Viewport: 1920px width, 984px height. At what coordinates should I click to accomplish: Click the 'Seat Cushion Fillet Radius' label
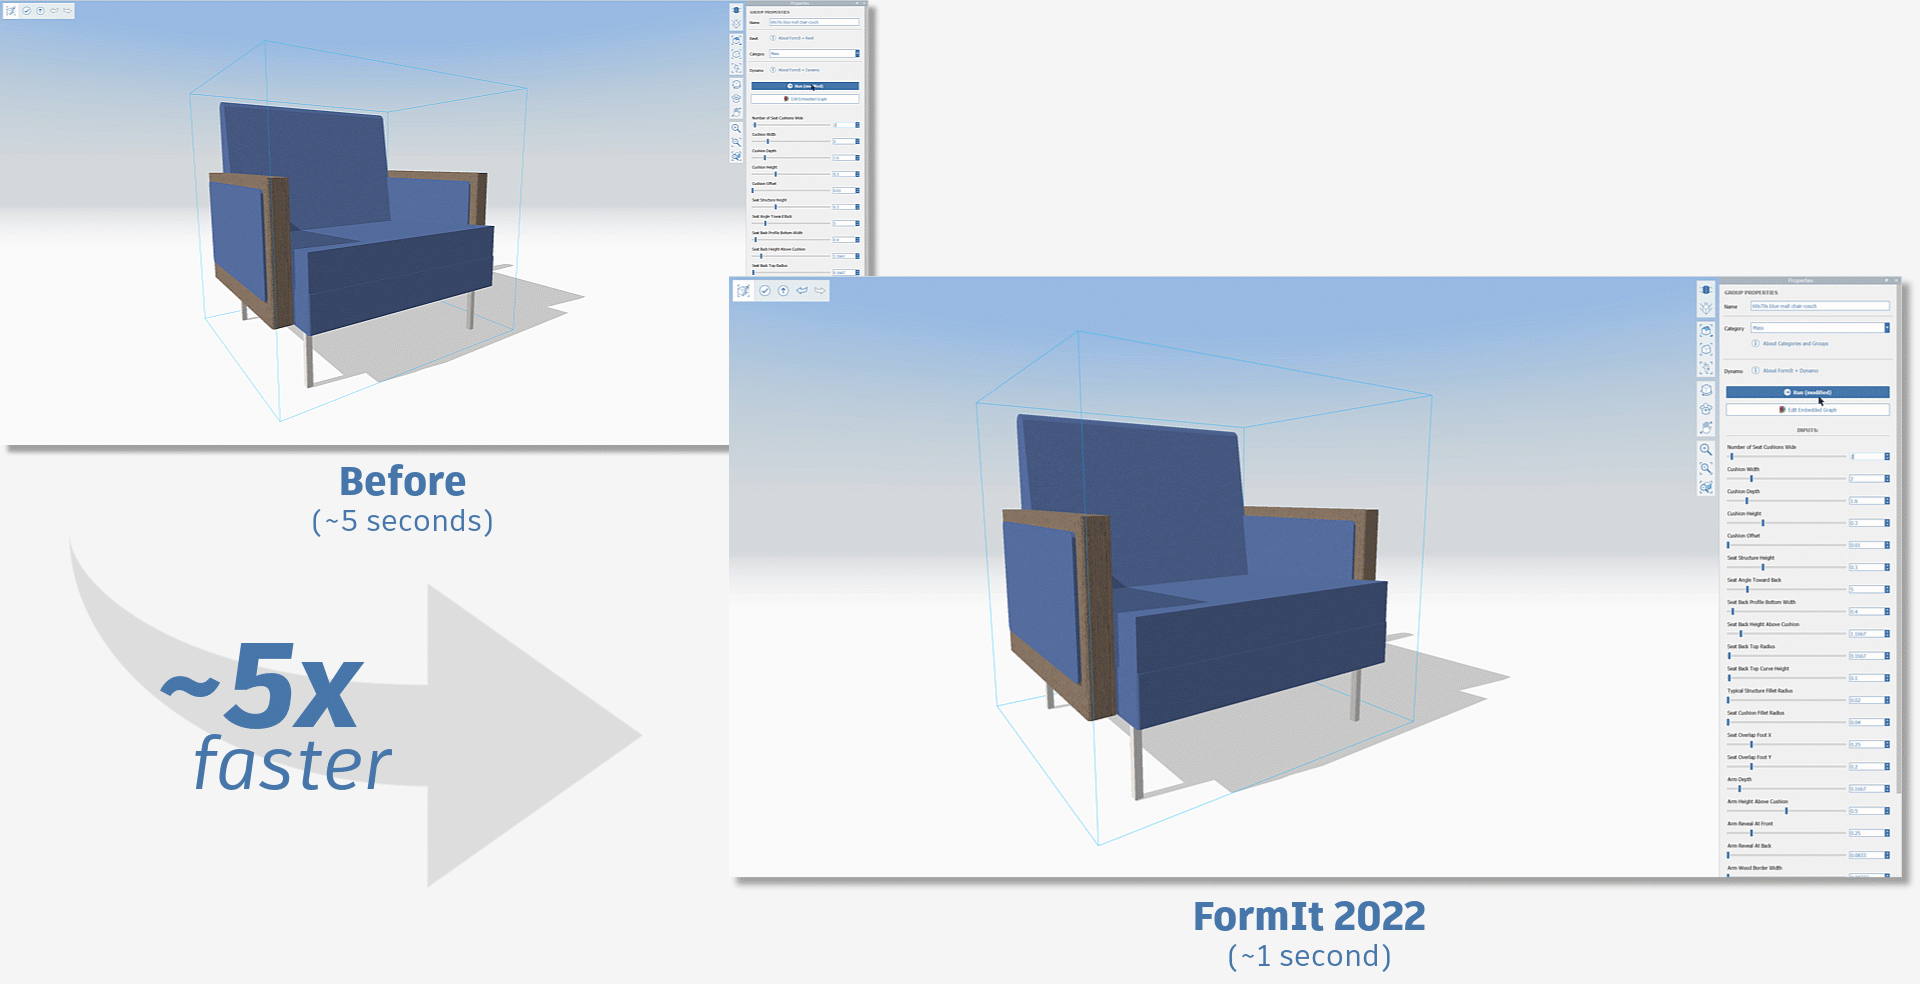pos(1755,713)
